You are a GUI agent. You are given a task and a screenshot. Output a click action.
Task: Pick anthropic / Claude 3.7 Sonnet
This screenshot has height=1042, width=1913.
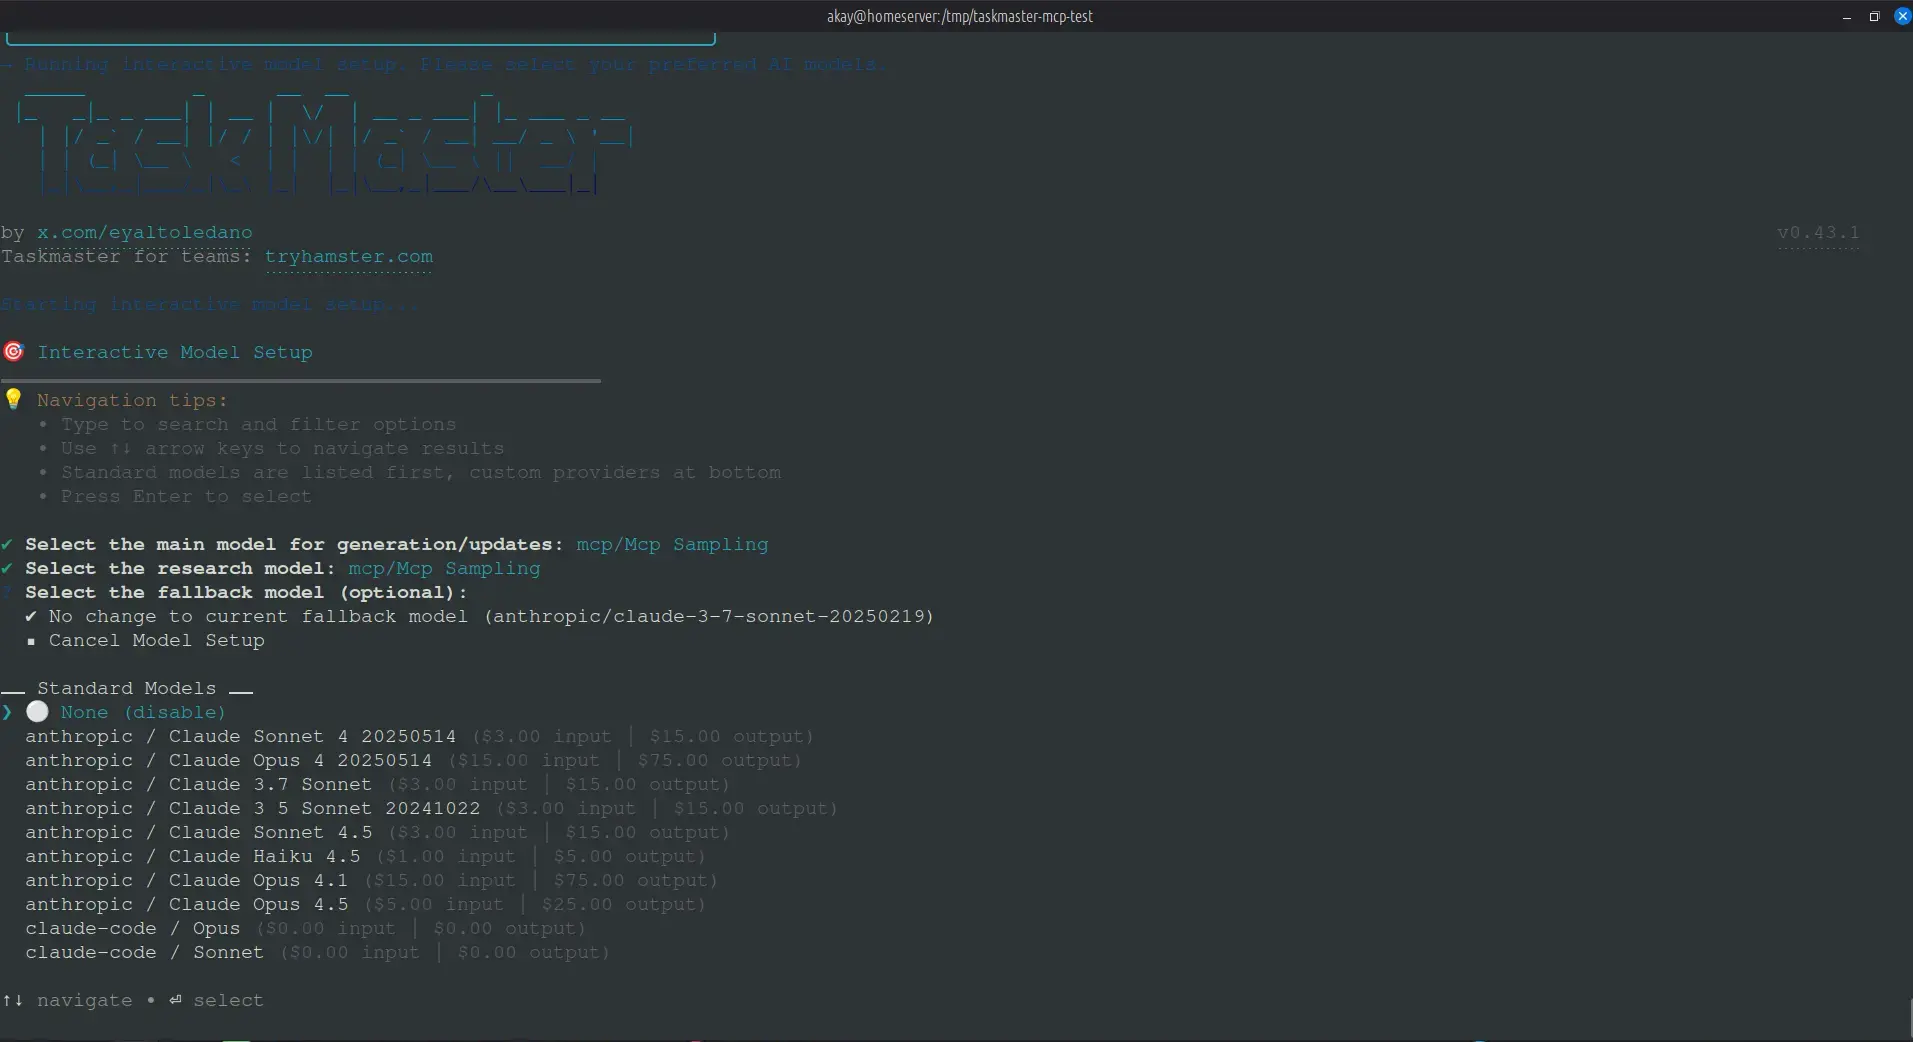click(x=377, y=784)
